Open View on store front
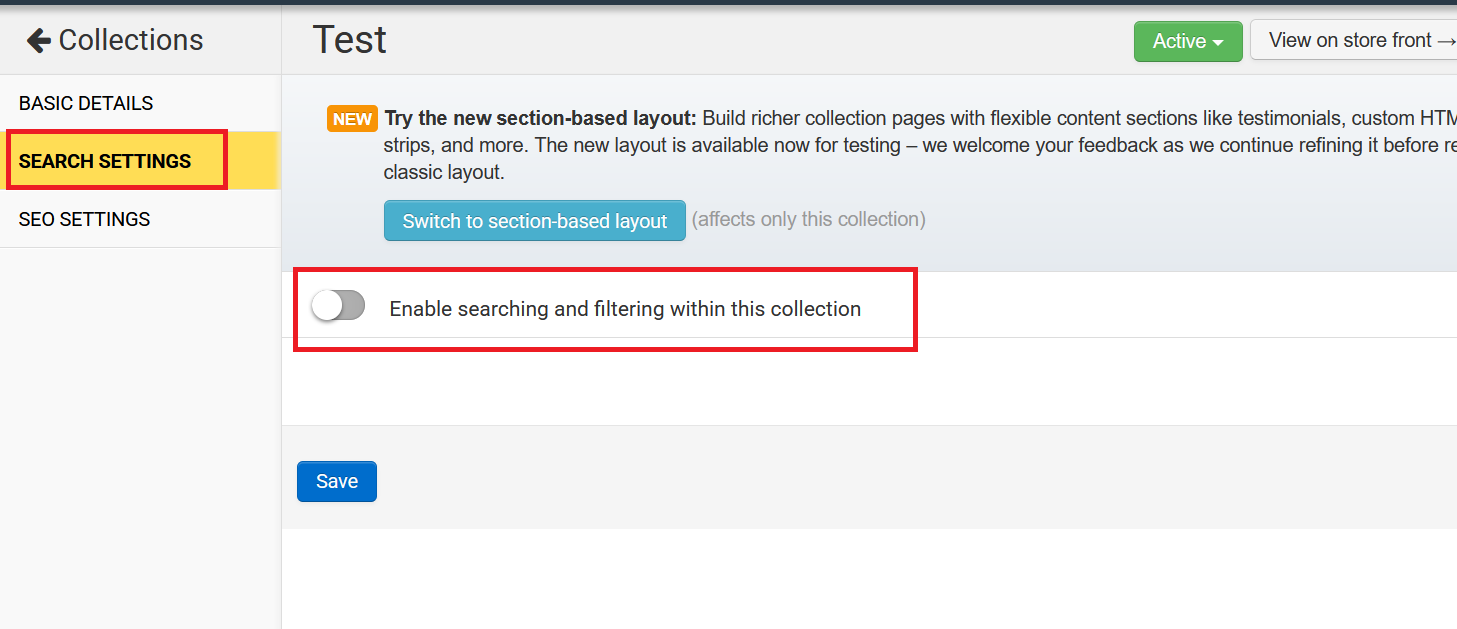The width and height of the screenshot is (1457, 629). point(1350,41)
